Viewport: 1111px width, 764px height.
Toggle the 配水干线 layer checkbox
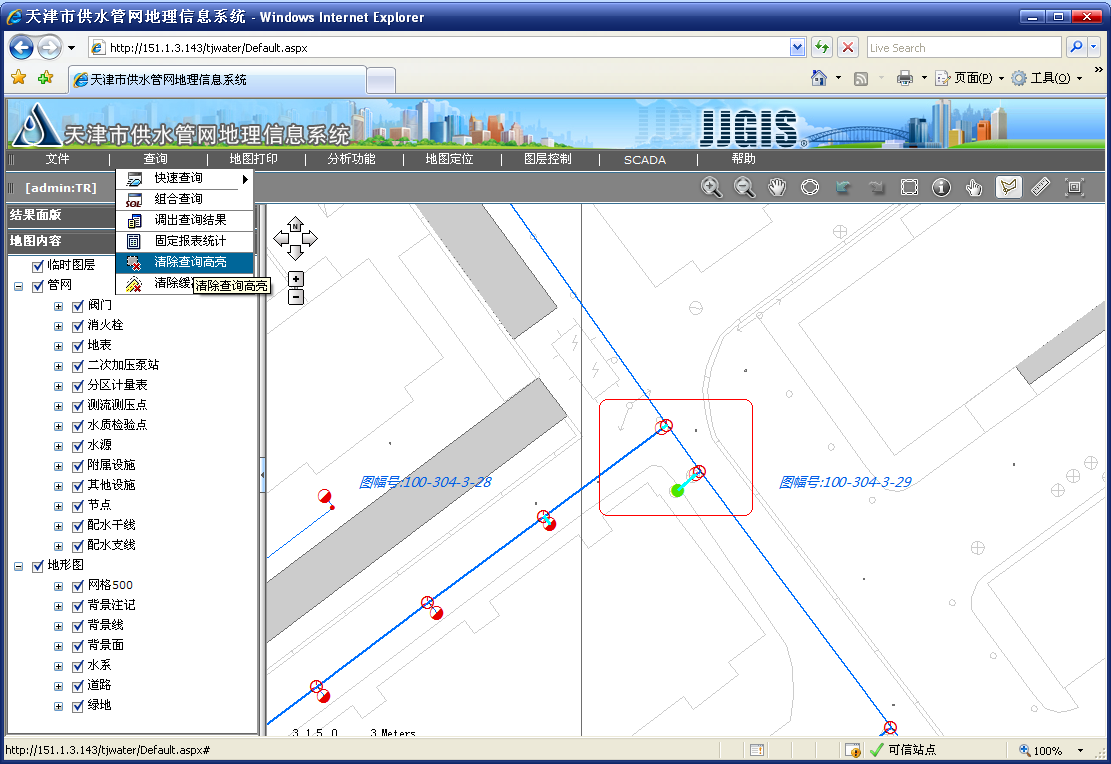pyautogui.click(x=78, y=525)
